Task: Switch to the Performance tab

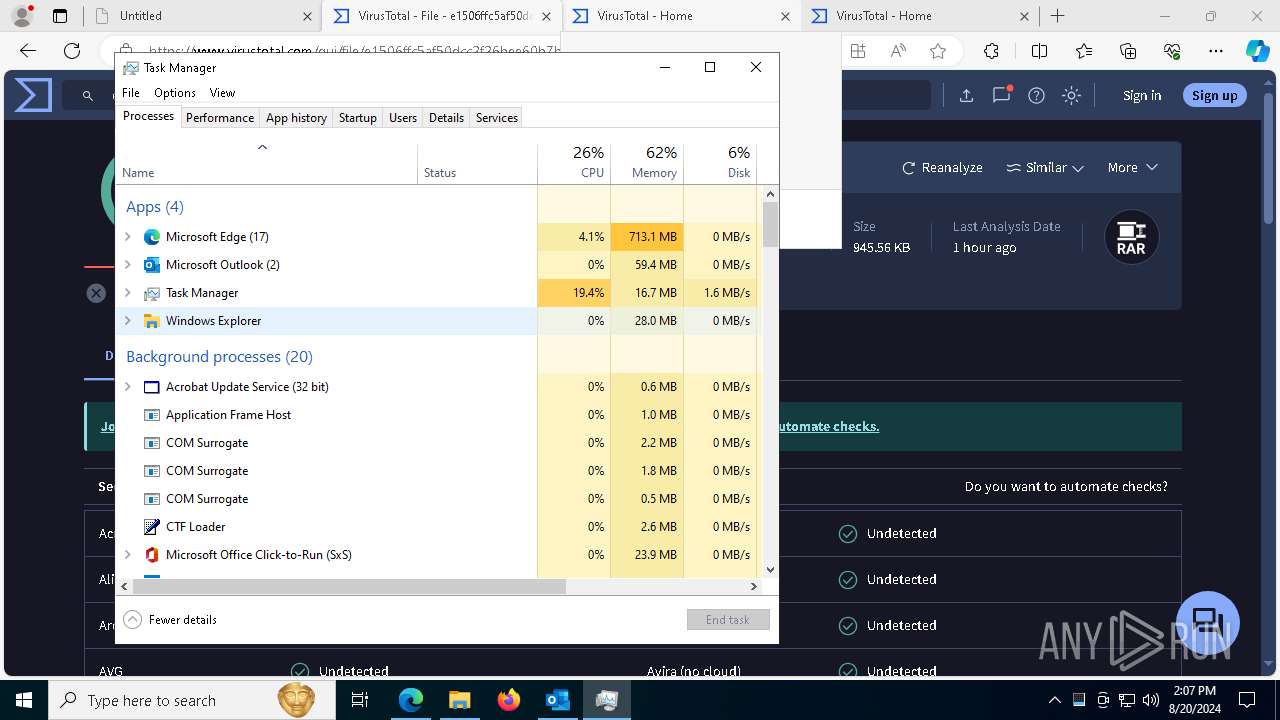Action: tap(220, 118)
